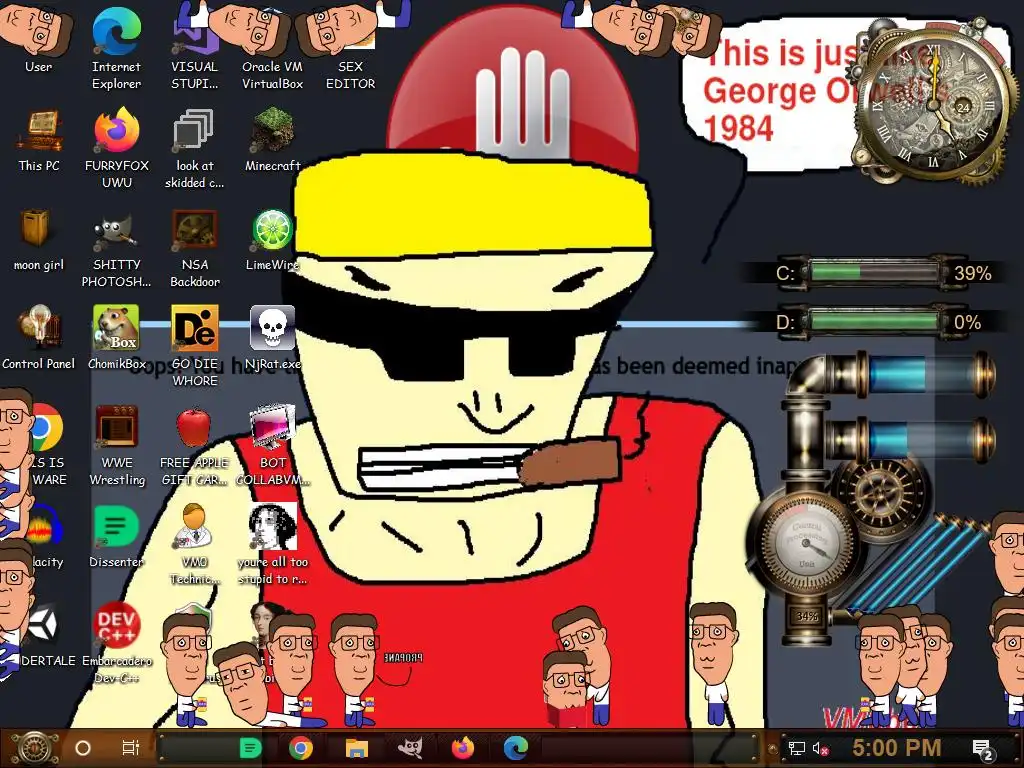
Task: Click the 5:00 PM taskbar clock
Action: point(897,748)
